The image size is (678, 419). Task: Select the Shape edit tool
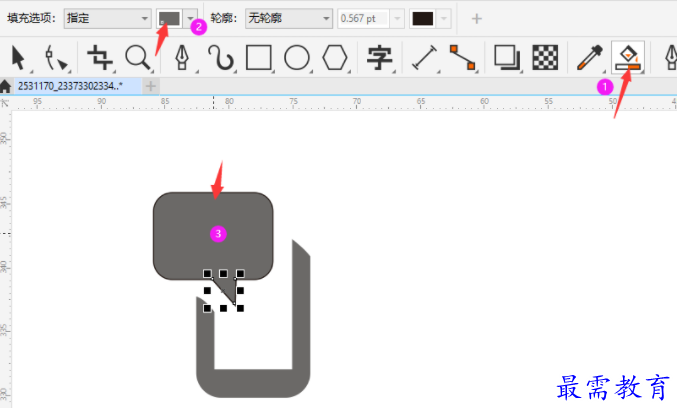click(56, 58)
